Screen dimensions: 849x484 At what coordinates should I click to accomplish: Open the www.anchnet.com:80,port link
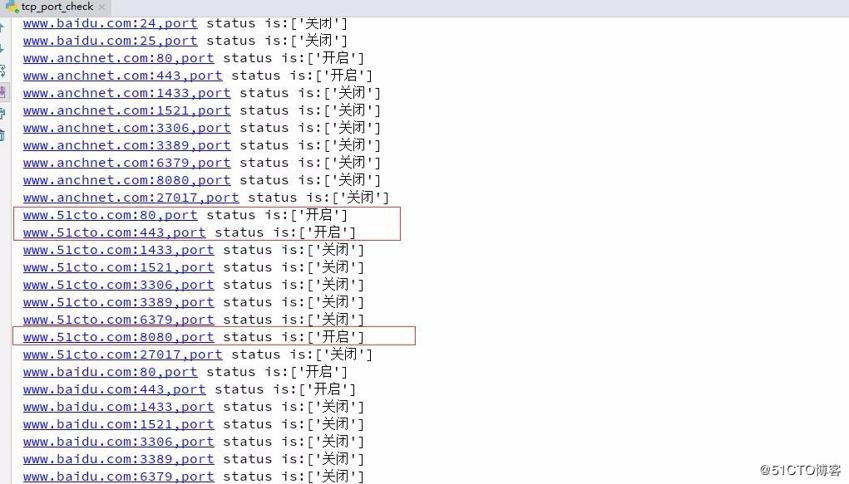tap(118, 58)
